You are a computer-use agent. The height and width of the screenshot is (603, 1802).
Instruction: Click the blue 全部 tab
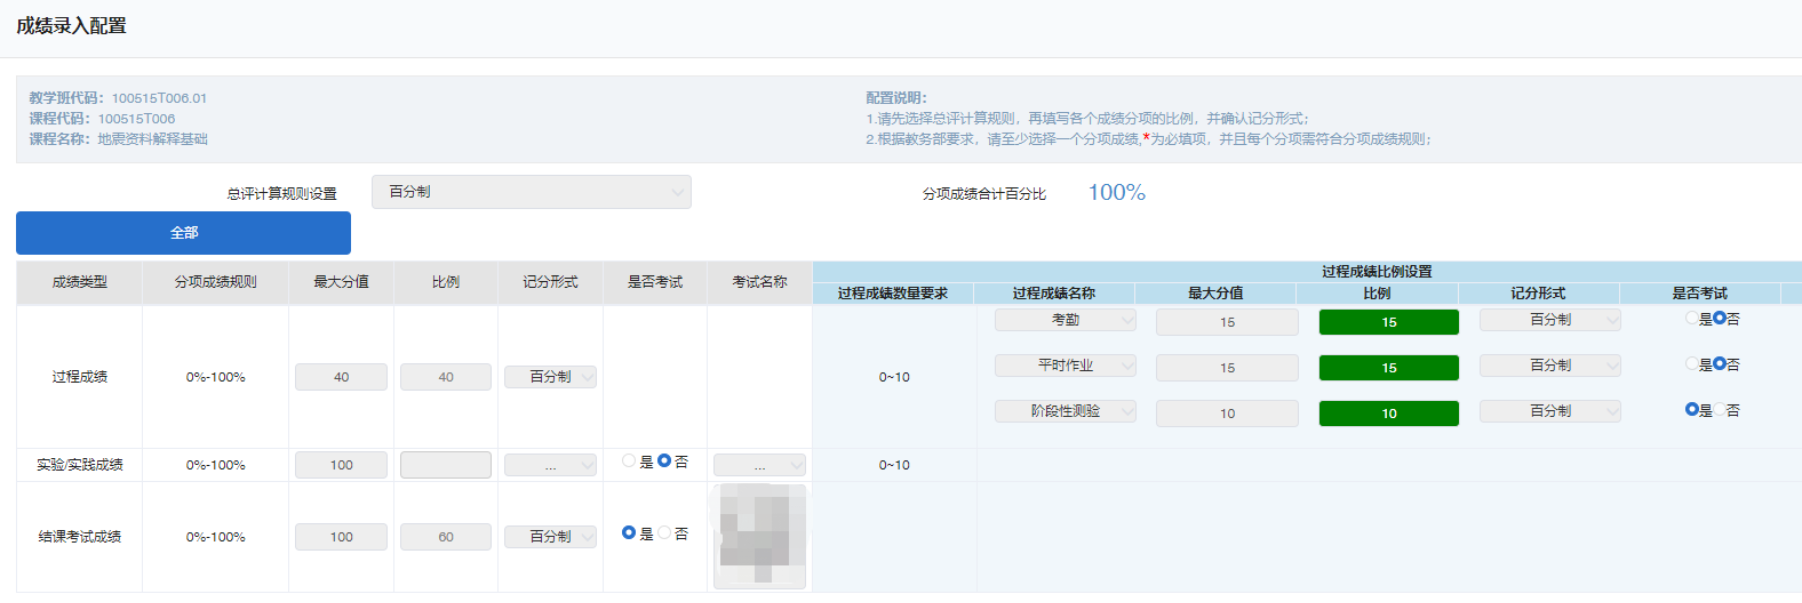pyautogui.click(x=183, y=233)
